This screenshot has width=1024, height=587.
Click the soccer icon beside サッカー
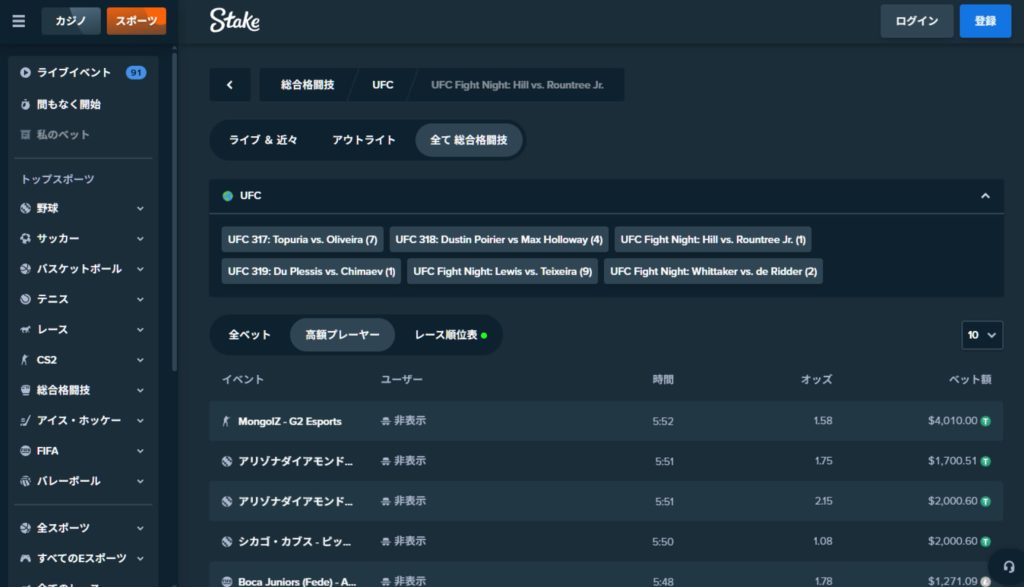25,238
